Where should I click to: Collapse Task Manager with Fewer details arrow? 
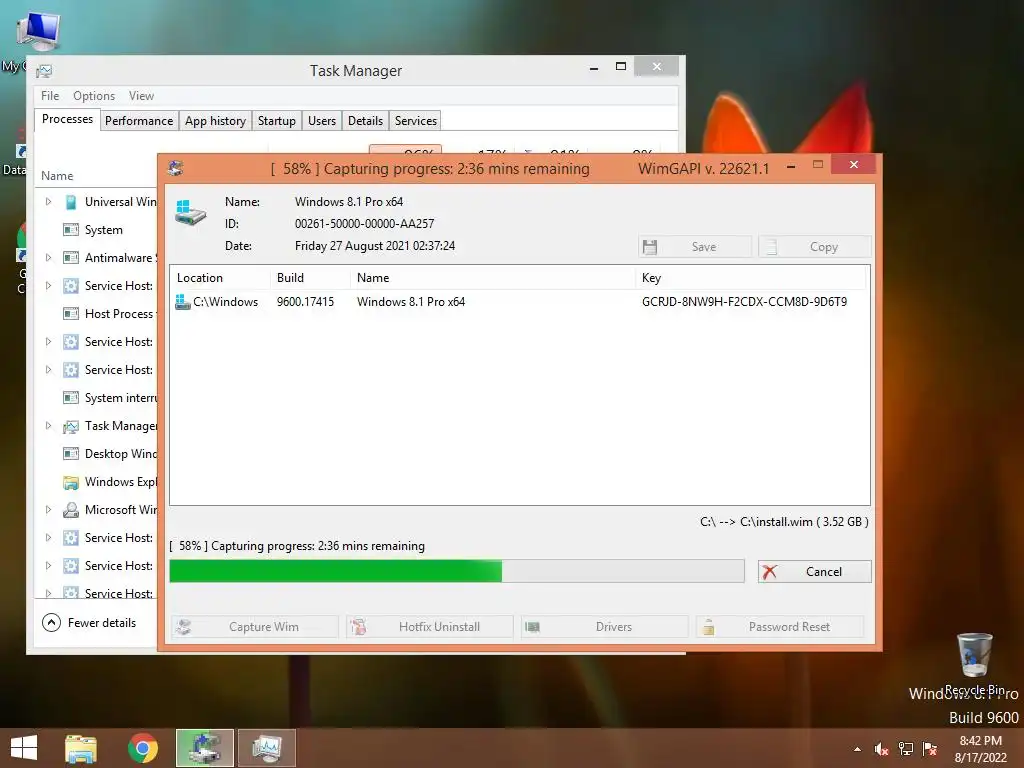[x=52, y=622]
